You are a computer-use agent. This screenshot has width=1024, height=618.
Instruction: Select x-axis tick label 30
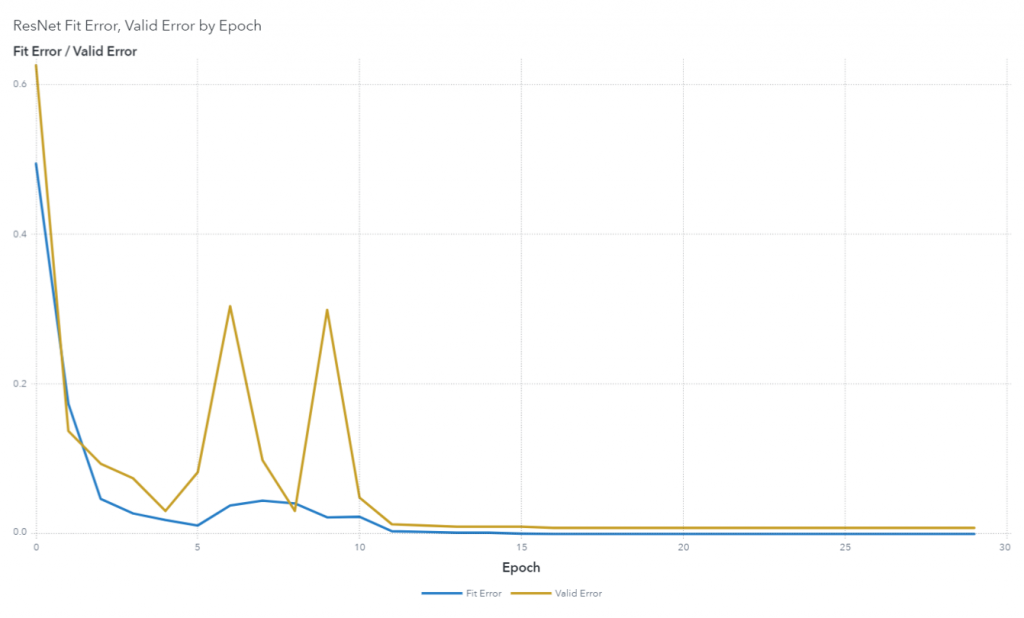tap(1006, 547)
